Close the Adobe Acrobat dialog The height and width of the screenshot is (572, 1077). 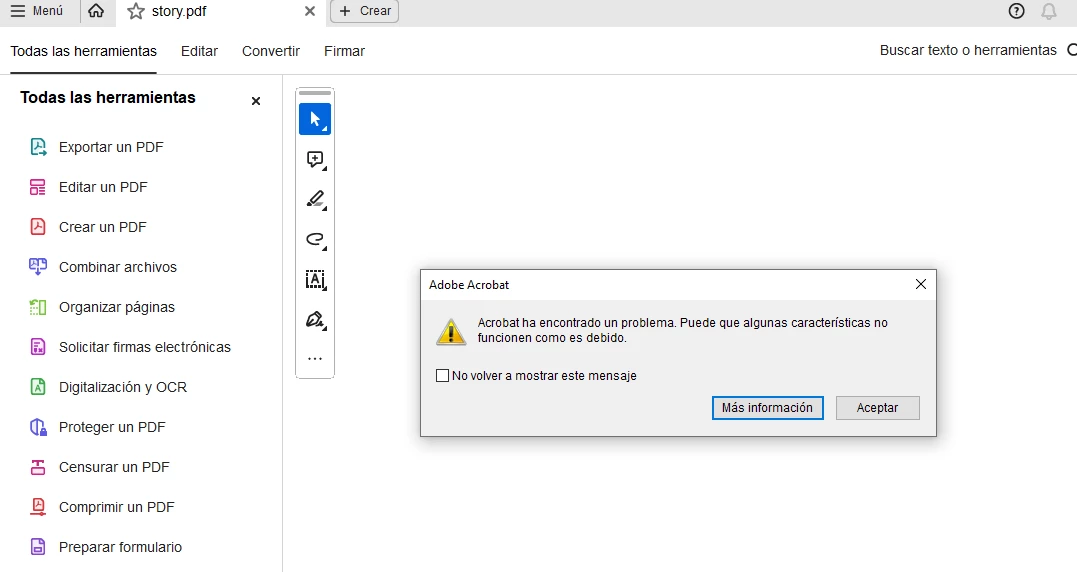[921, 284]
